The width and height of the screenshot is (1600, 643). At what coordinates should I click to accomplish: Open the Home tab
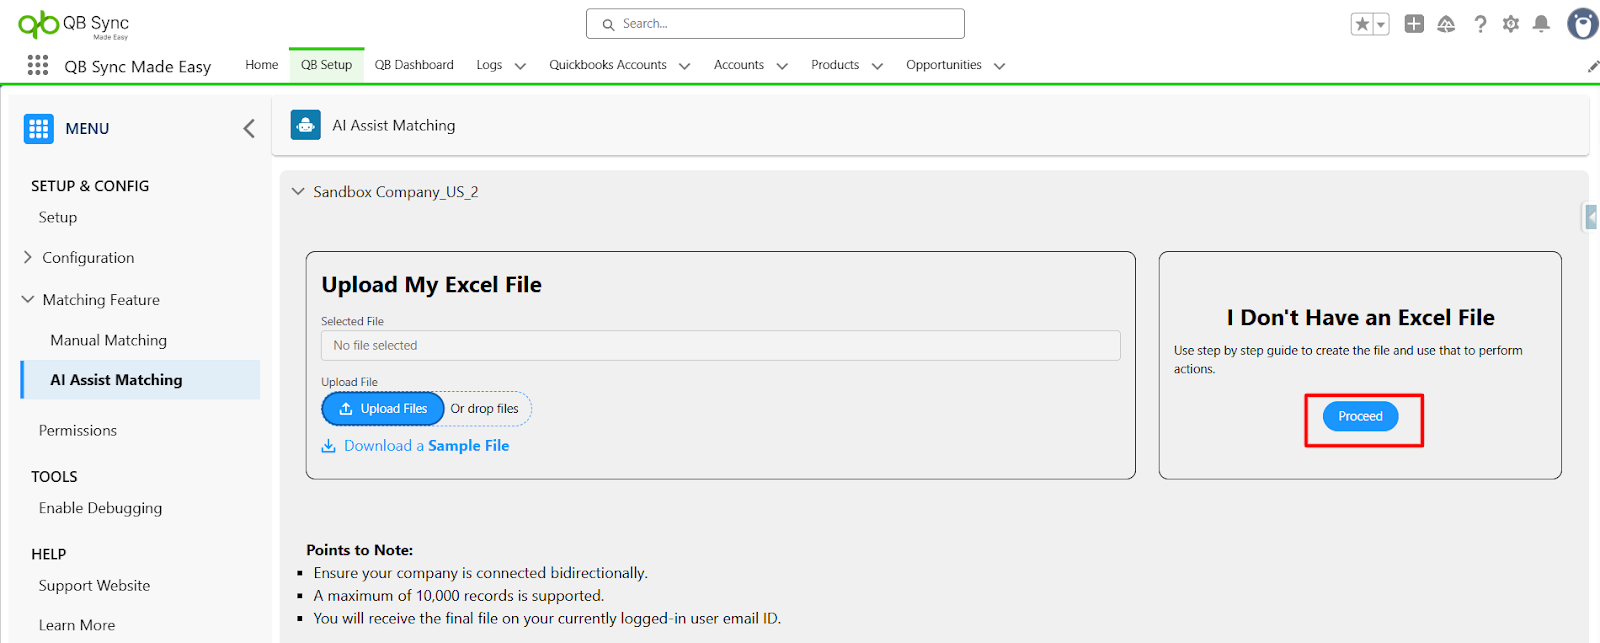click(262, 65)
